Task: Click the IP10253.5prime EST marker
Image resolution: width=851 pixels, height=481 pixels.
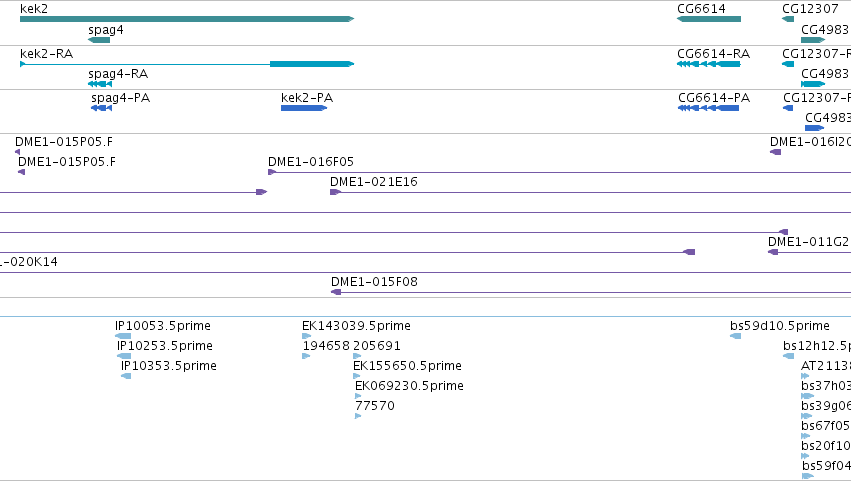Action: 124,356
